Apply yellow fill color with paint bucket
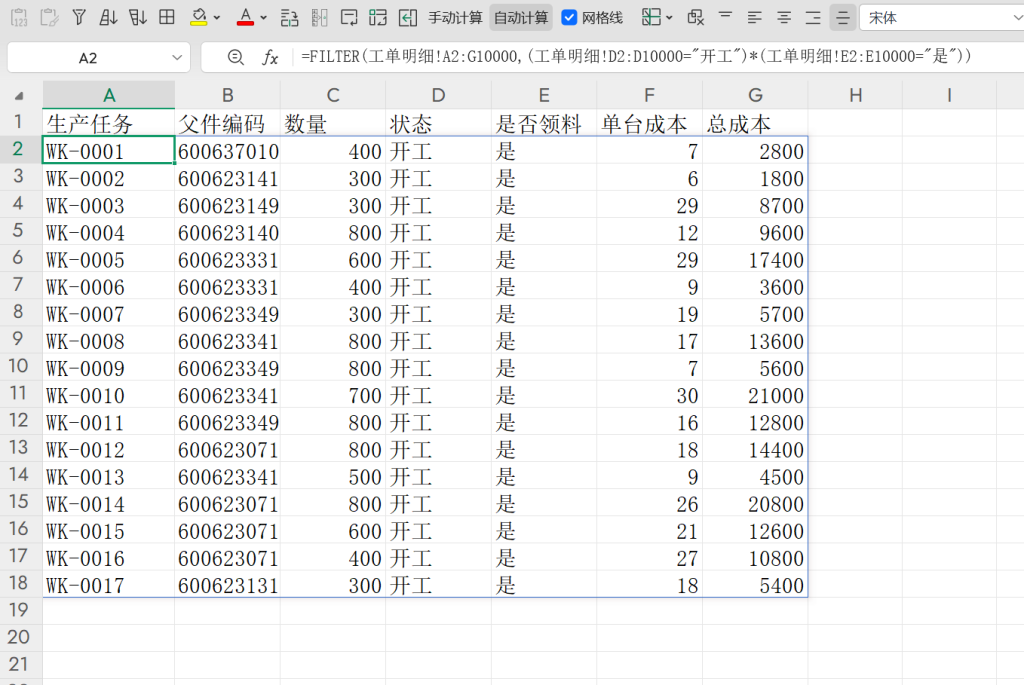The height and width of the screenshot is (685, 1024). click(x=199, y=18)
